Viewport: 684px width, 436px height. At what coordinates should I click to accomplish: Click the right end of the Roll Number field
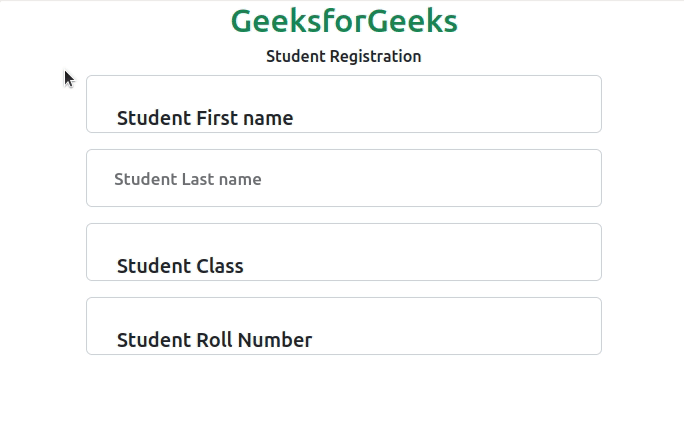pos(580,326)
